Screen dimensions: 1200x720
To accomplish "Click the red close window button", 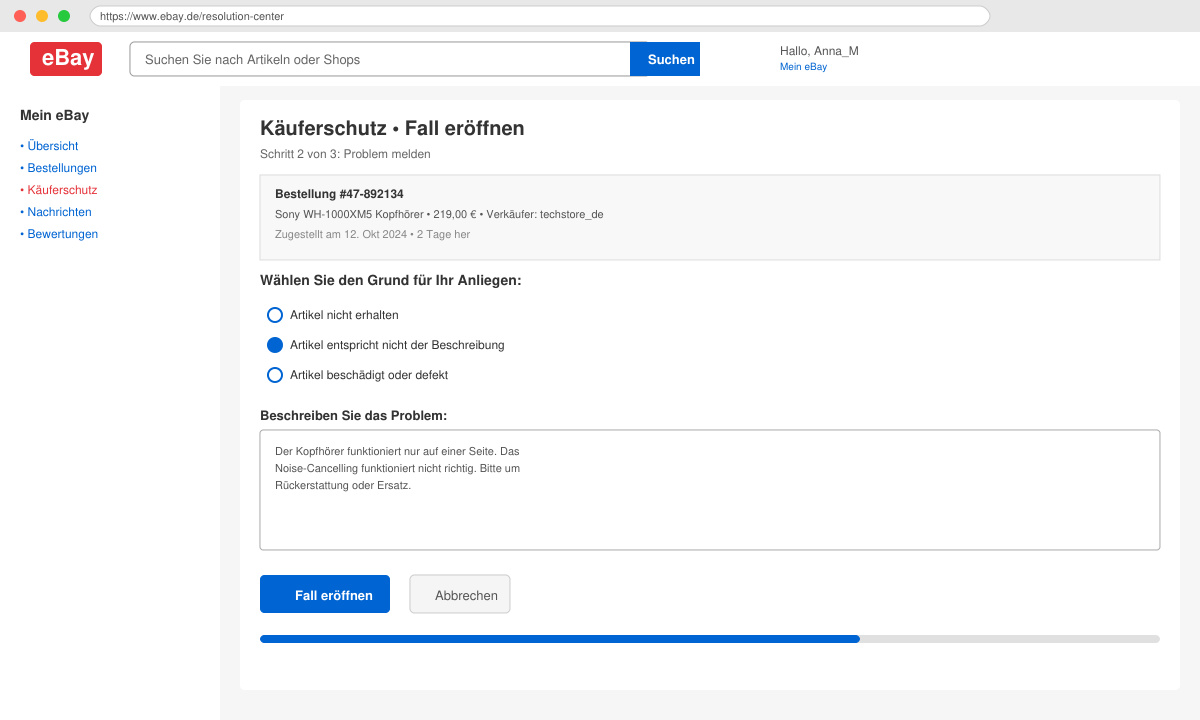I will coord(20,16).
